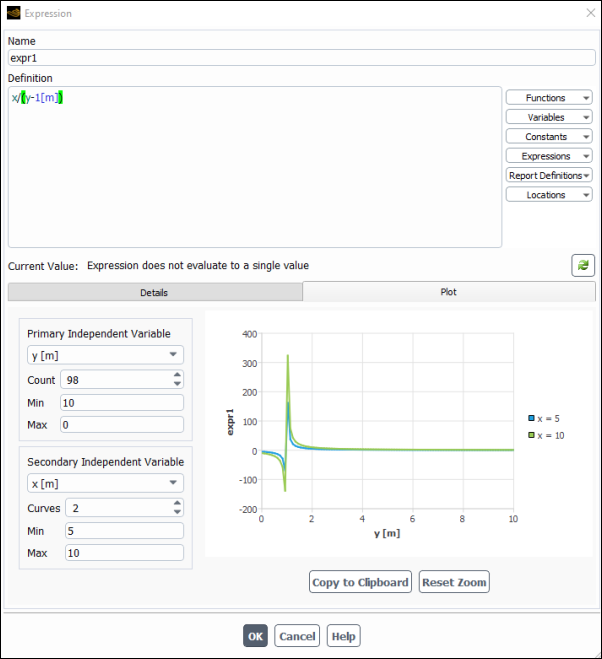
Task: Open the Expressions dropdown
Action: point(549,156)
